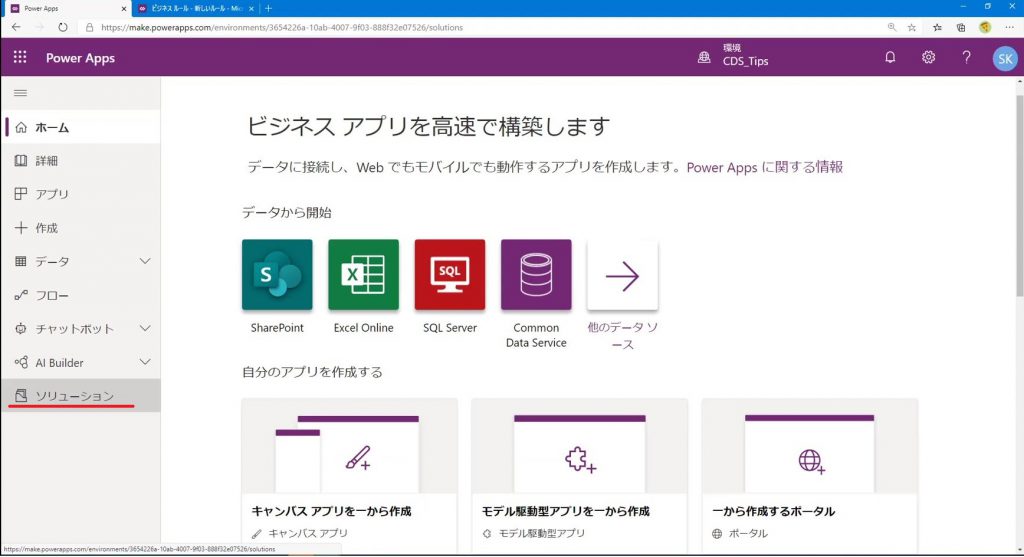Reload the page with refresh button

[x=63, y=27]
